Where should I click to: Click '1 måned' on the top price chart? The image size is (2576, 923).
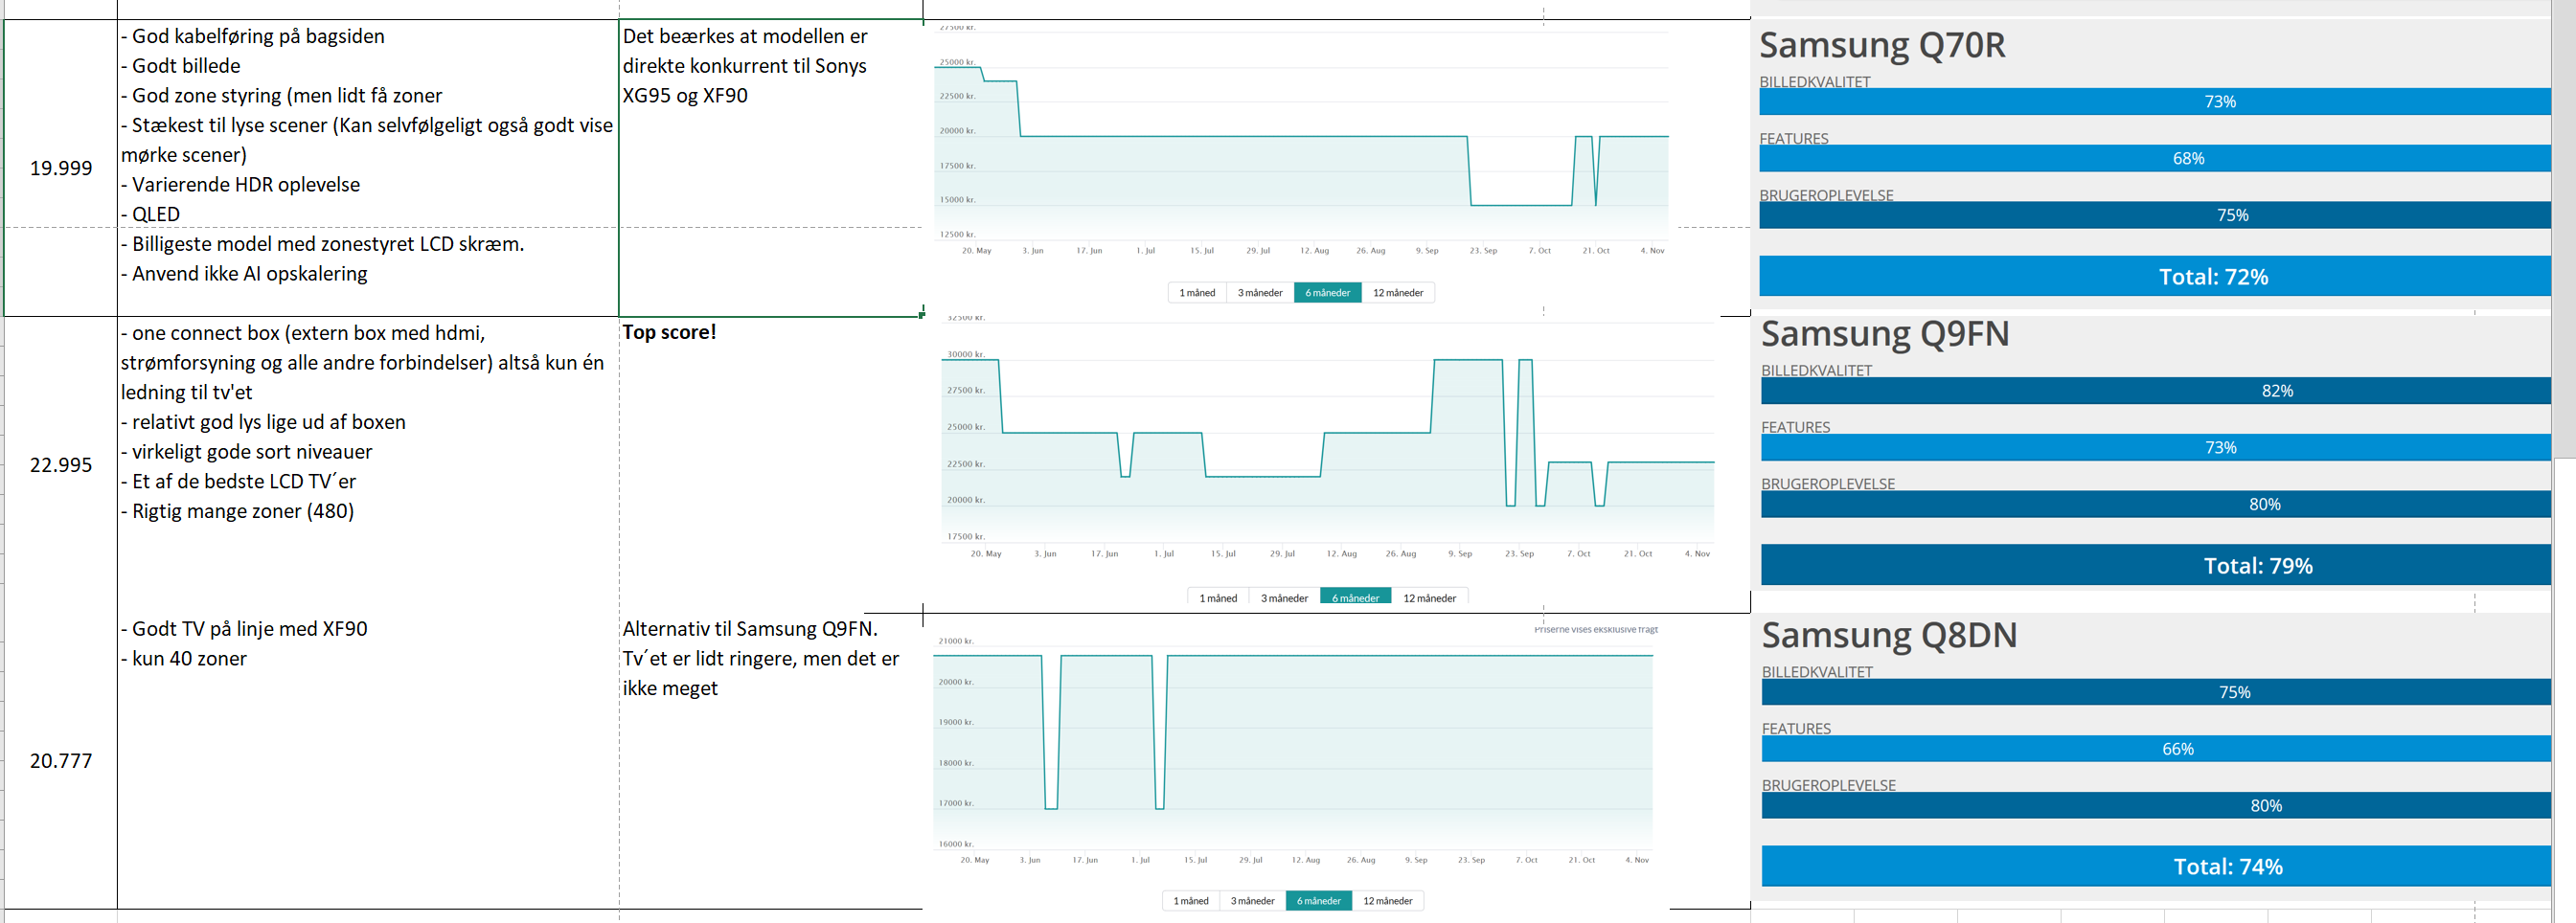point(1197,293)
